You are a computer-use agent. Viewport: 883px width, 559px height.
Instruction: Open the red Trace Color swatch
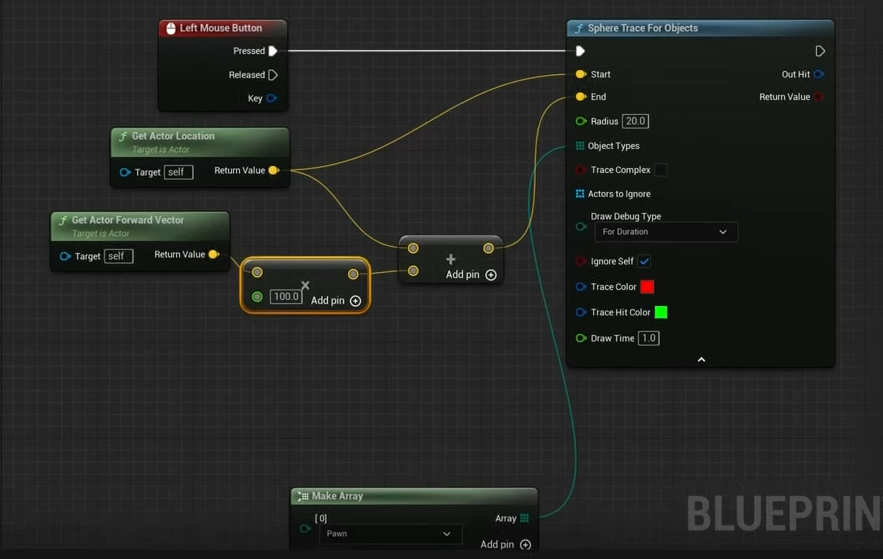click(647, 287)
